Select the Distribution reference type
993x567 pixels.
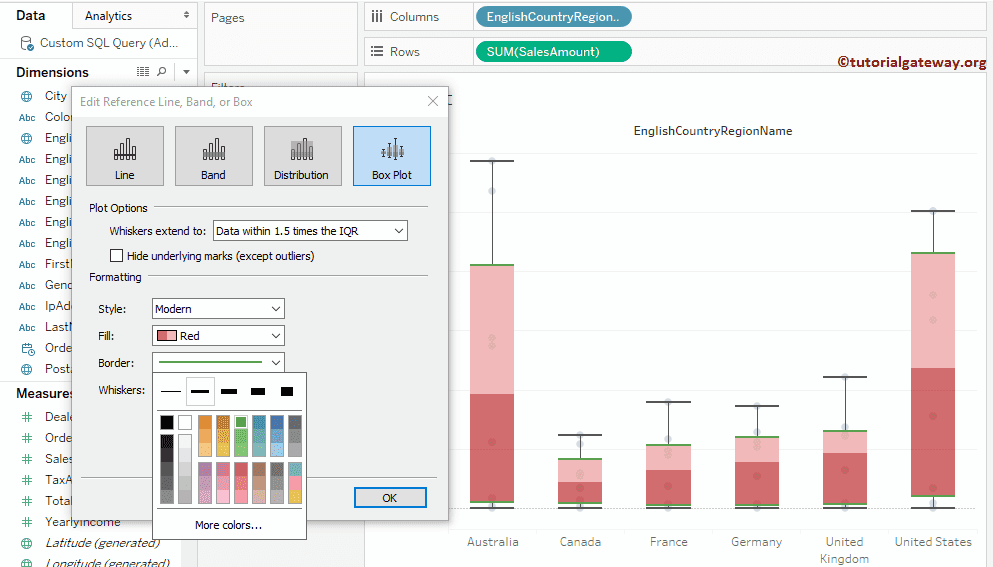coord(302,156)
